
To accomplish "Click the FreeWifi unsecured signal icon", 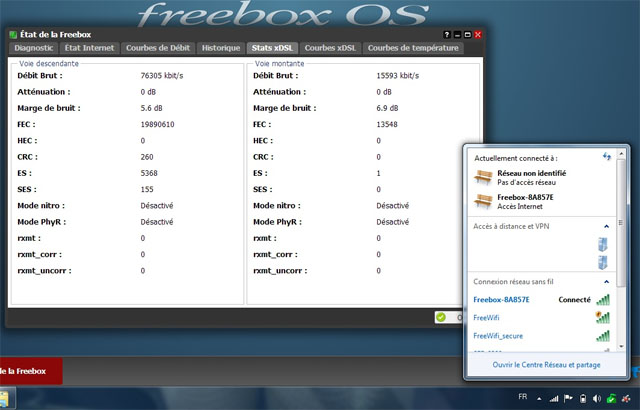I will tap(603, 317).
